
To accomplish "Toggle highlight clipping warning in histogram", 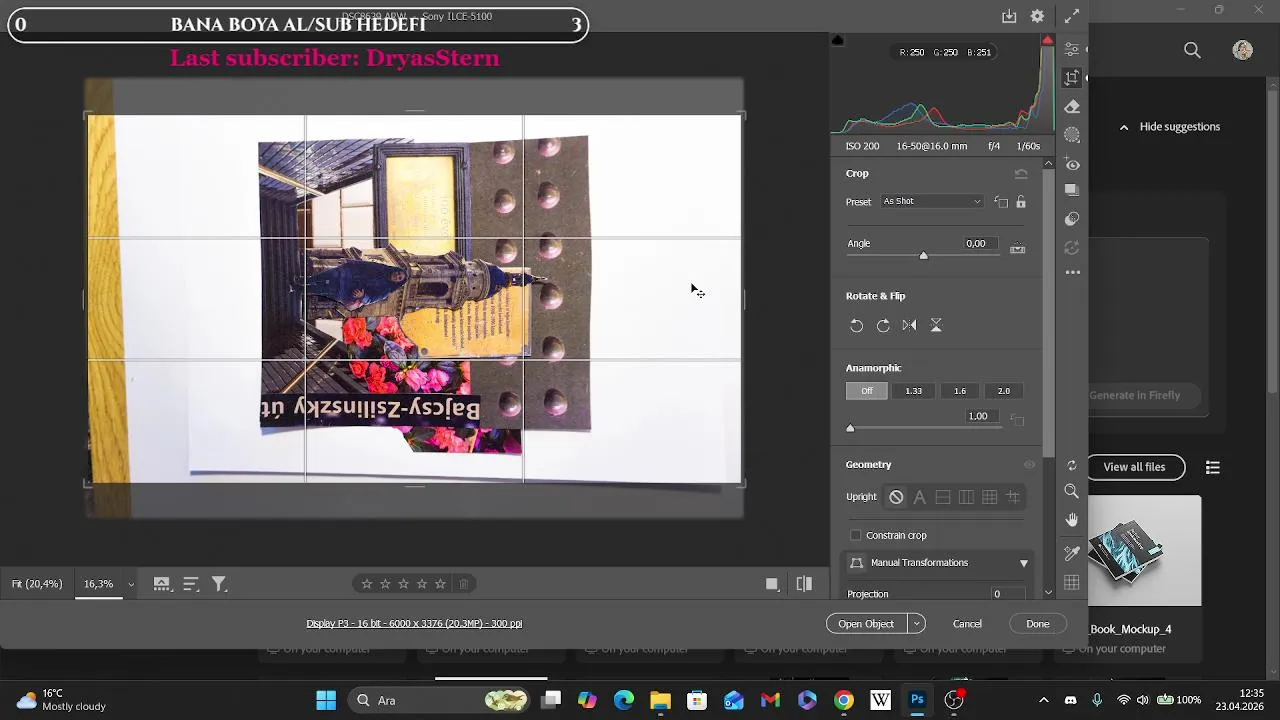I will click(x=1047, y=40).
